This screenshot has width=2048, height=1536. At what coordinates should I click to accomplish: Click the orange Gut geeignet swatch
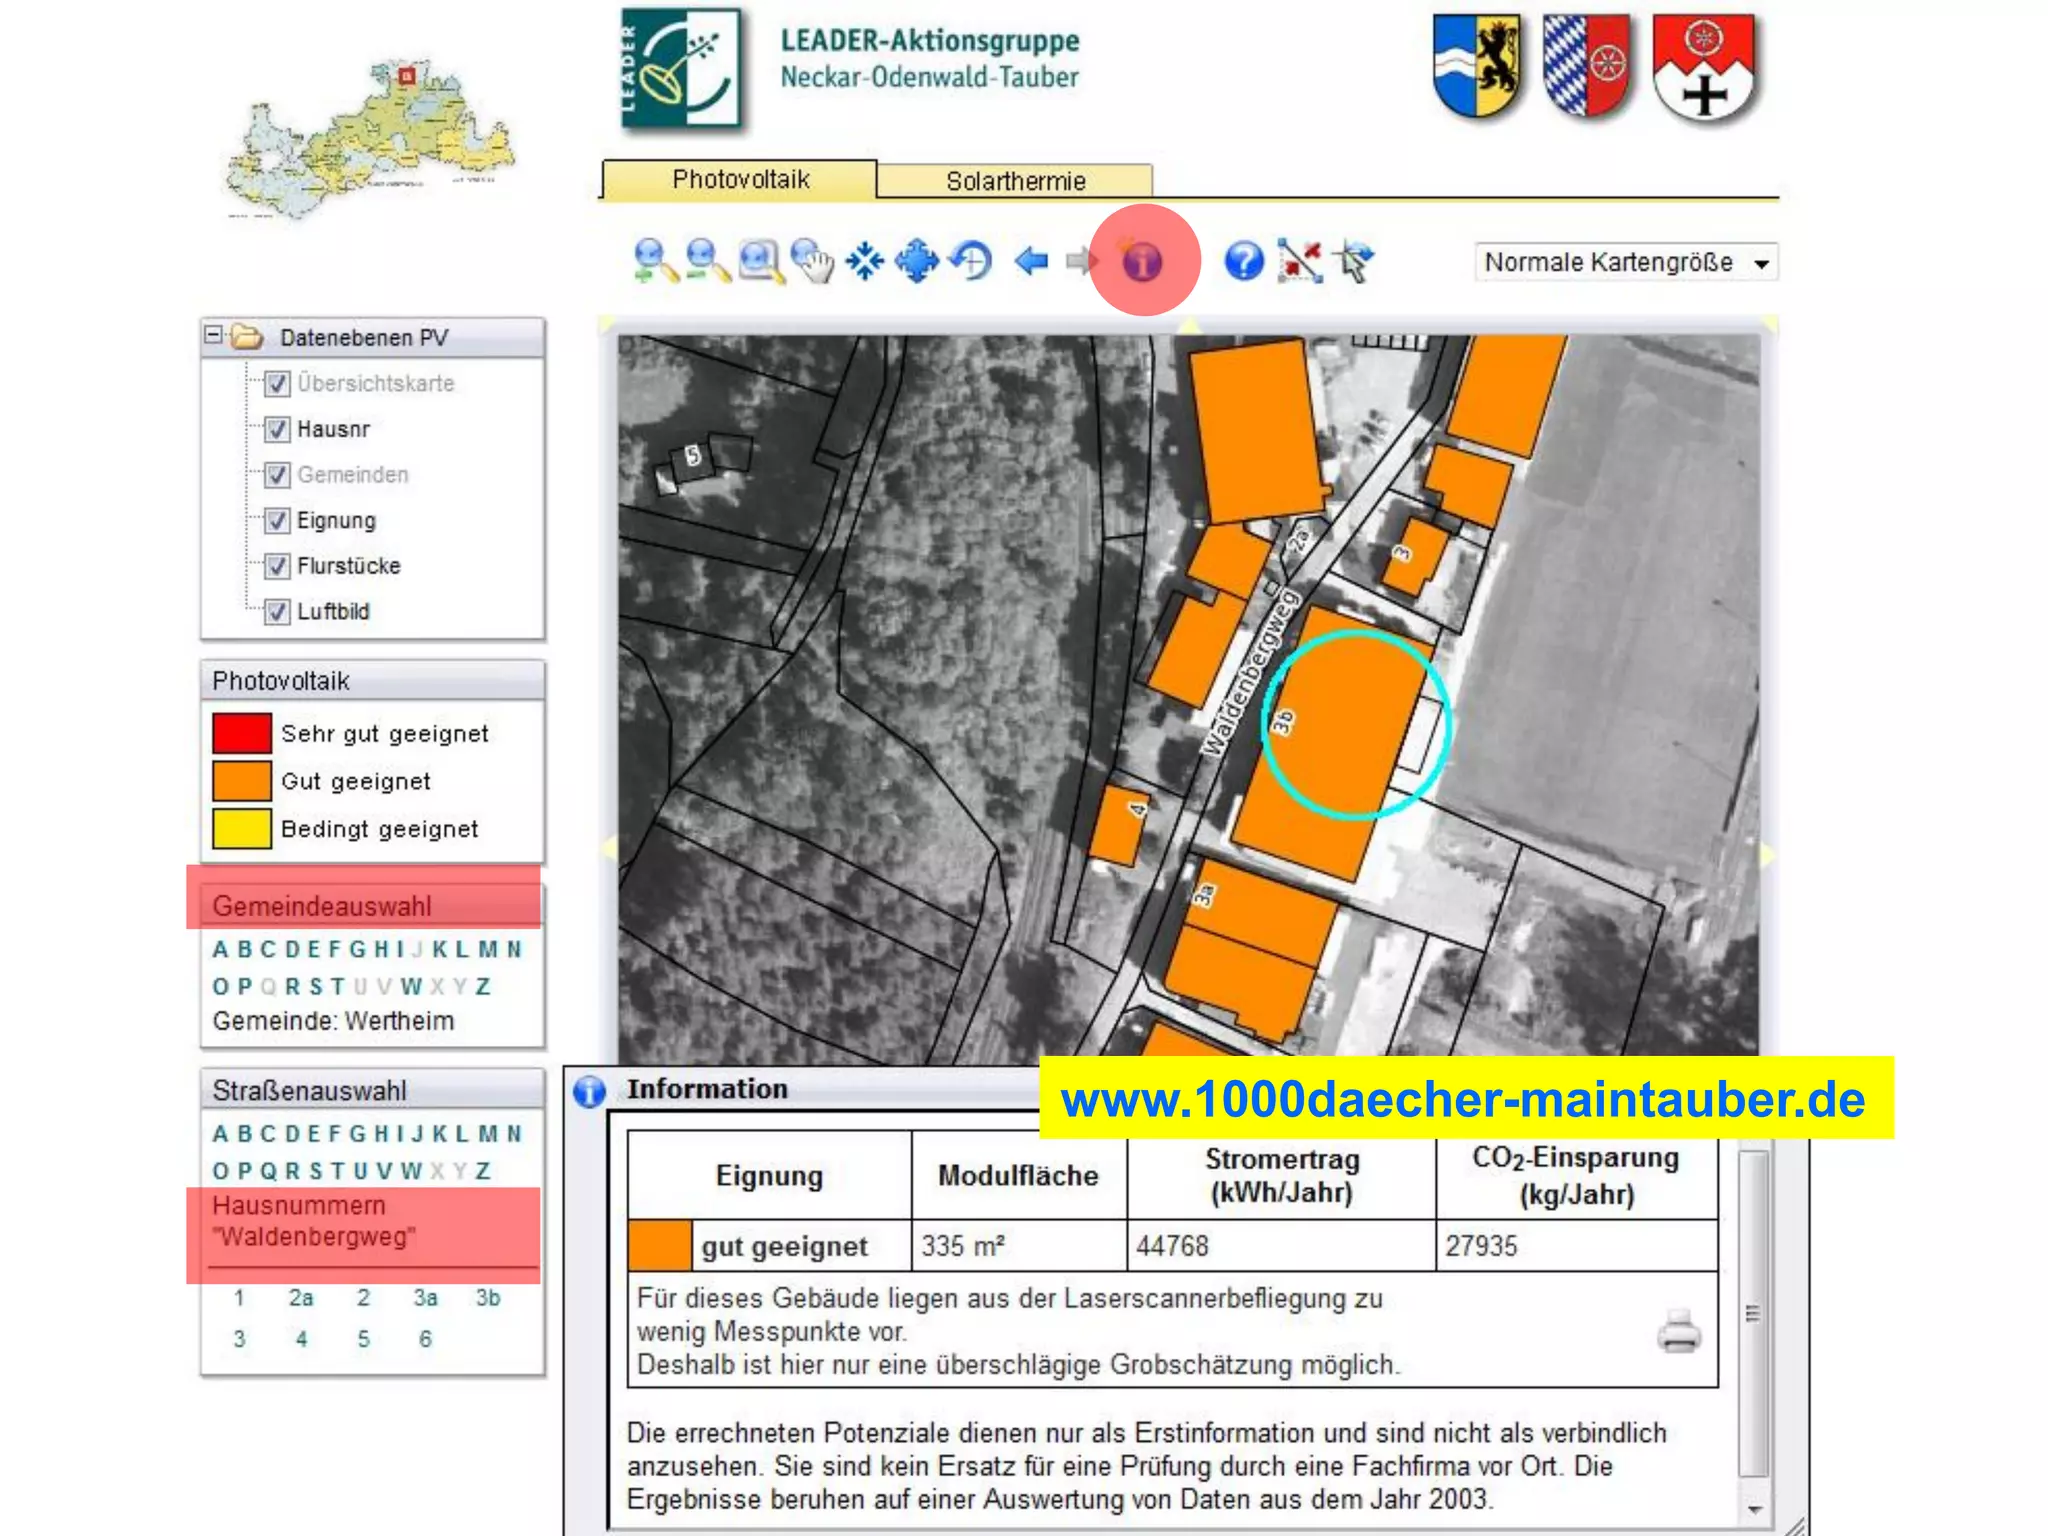(241, 781)
